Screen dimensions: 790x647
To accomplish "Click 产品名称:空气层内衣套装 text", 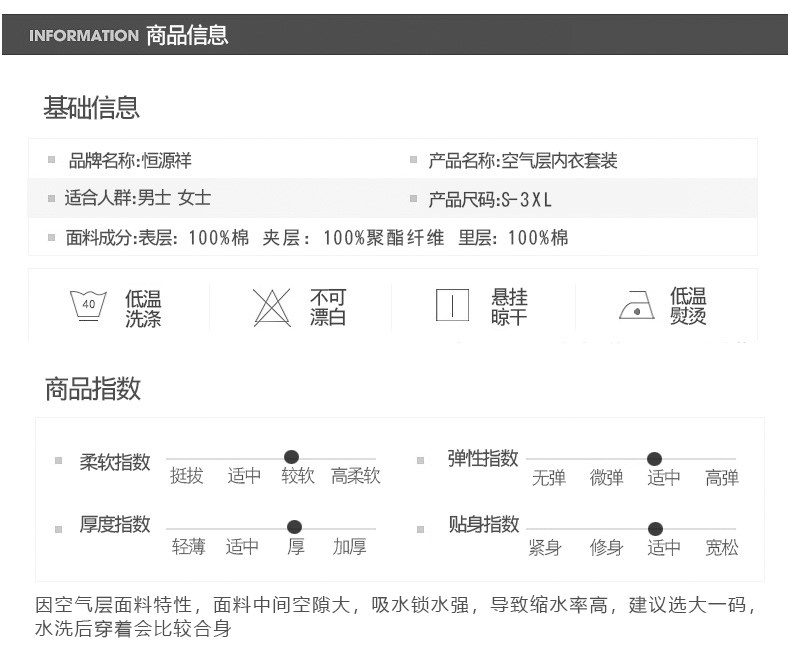I will coord(523,161).
